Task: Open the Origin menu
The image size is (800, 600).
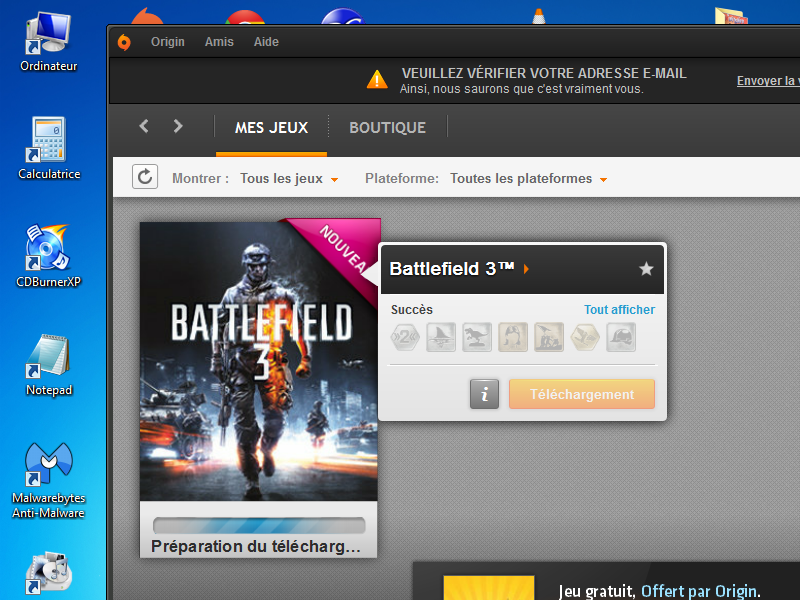Action: pos(167,42)
